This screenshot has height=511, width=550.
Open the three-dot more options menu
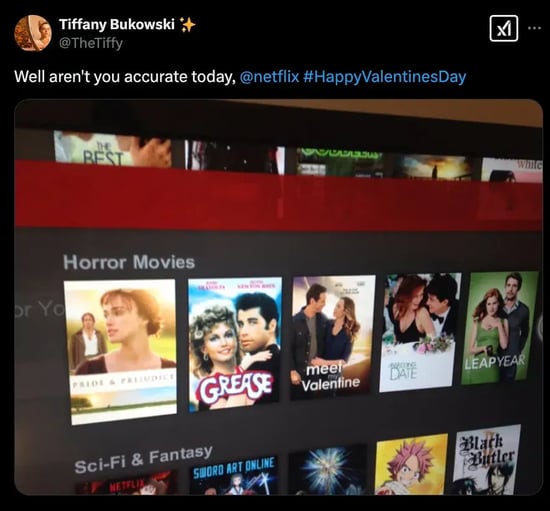click(535, 28)
